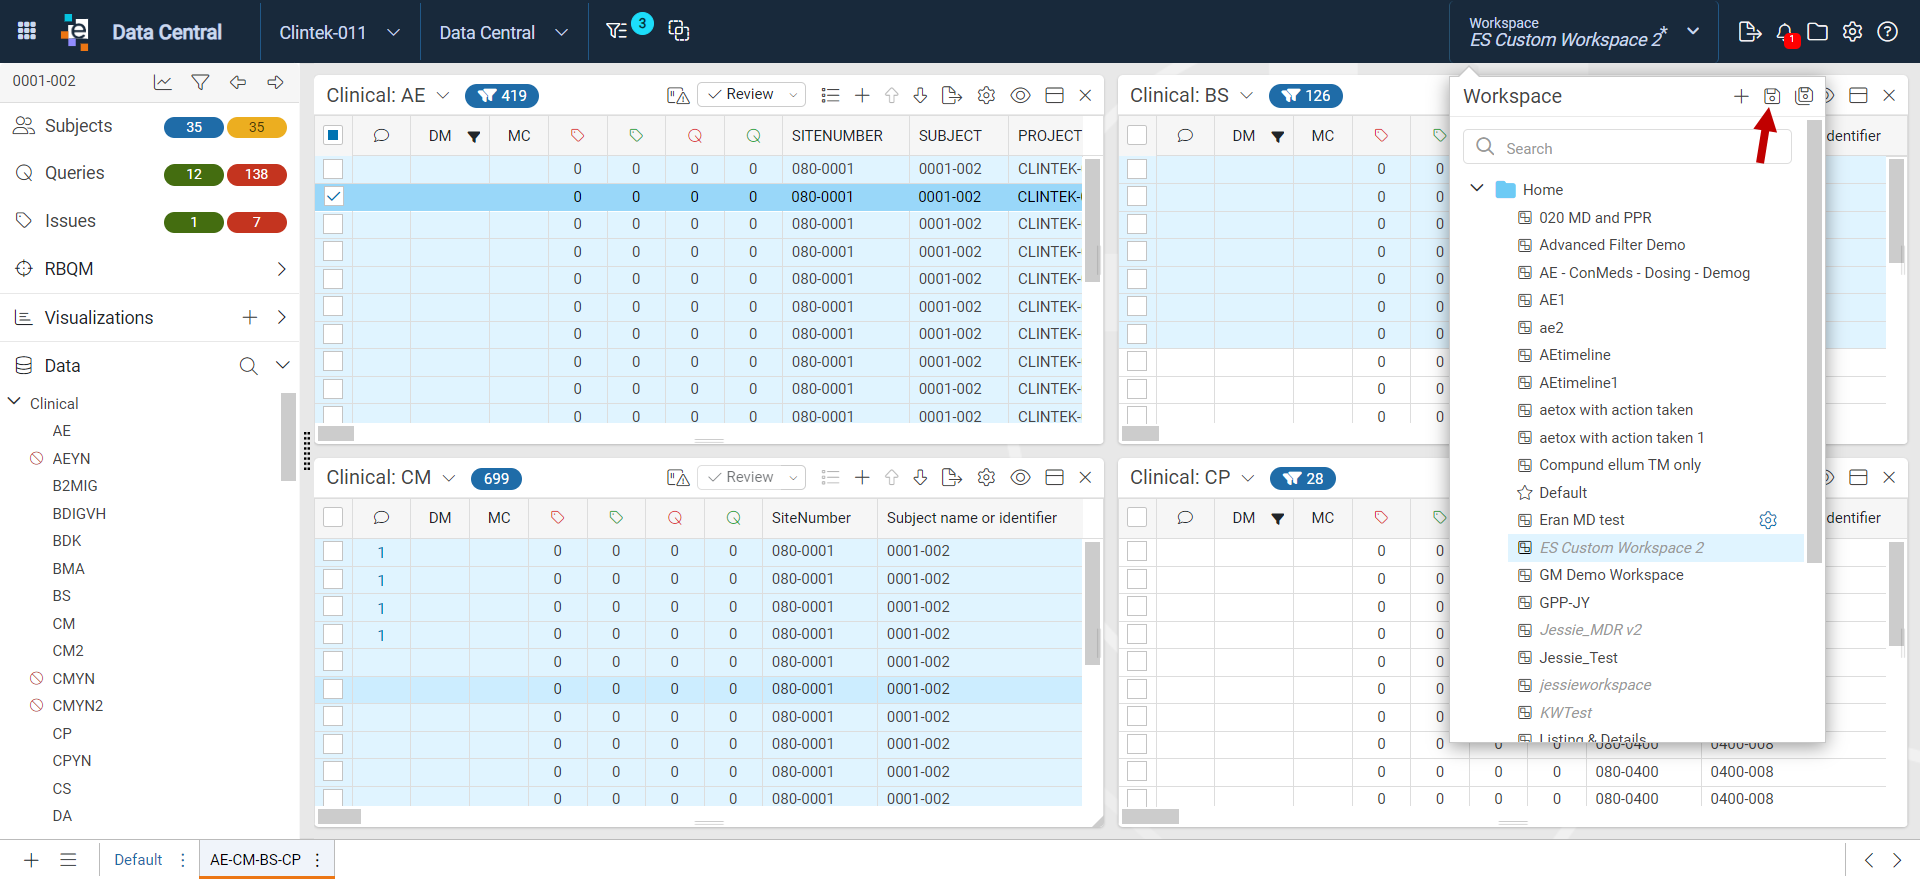Switch to the Default tab at bottom
Screen dimensions: 1920x879
pos(138,860)
